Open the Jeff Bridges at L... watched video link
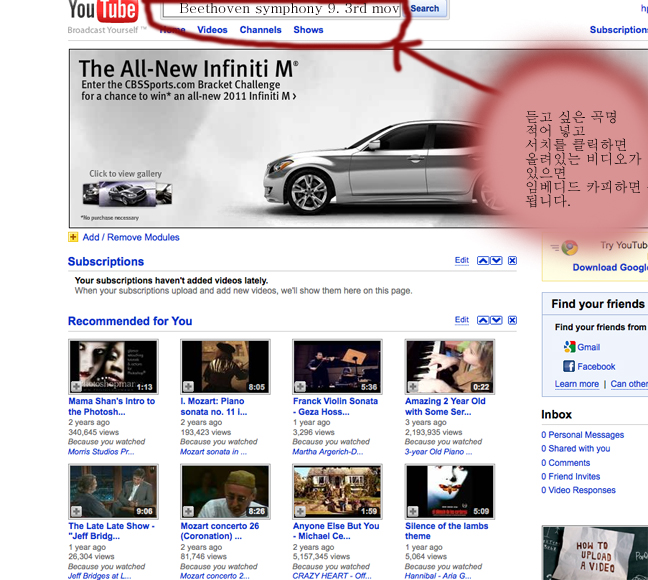Screen dimensions: 648x580 pyautogui.click(x=100, y=576)
